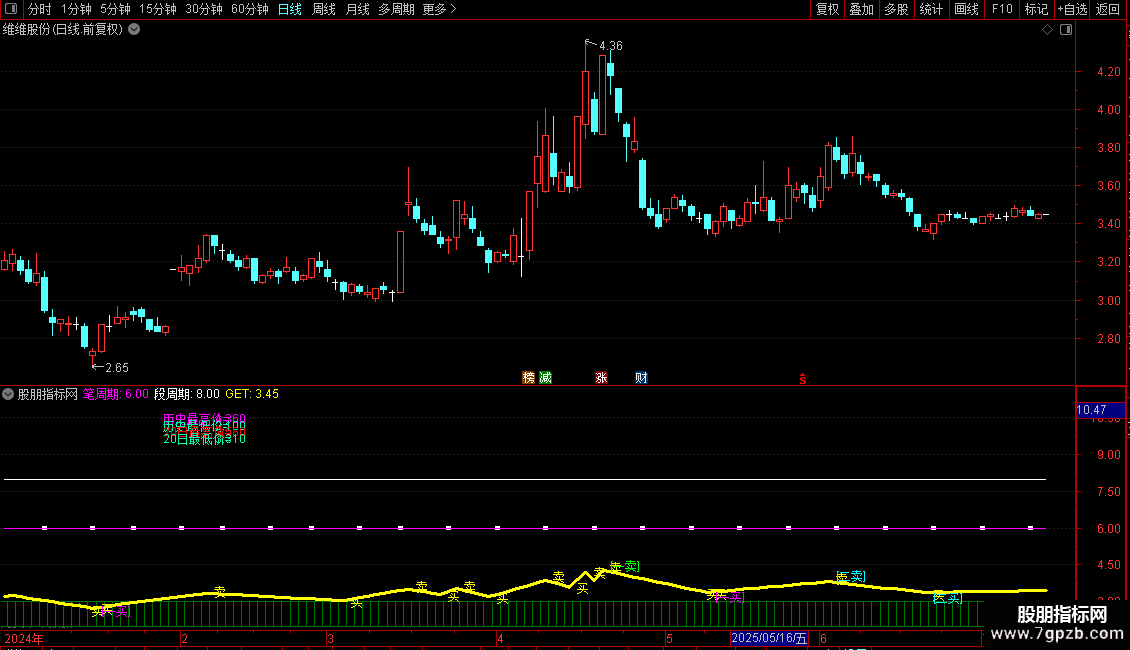Click the 财 marker icon on the chart

[641, 378]
